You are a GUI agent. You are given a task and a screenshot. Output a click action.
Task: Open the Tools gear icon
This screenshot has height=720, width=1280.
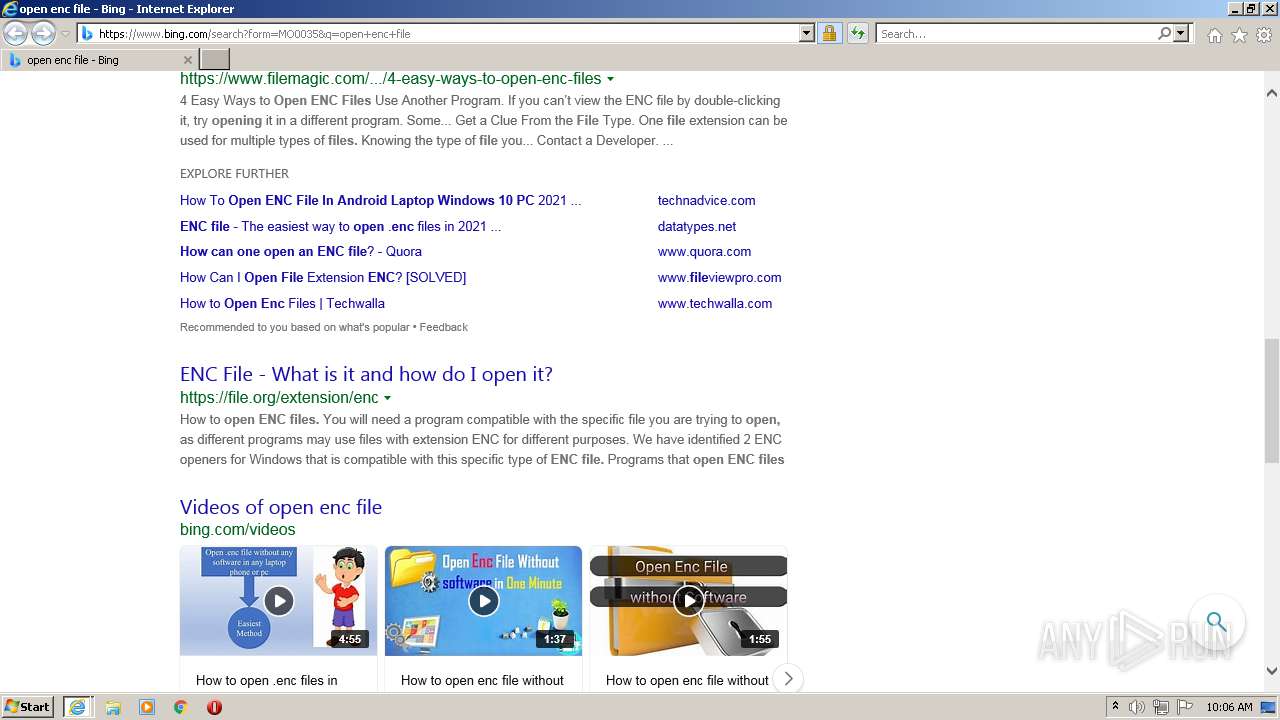click(1264, 35)
